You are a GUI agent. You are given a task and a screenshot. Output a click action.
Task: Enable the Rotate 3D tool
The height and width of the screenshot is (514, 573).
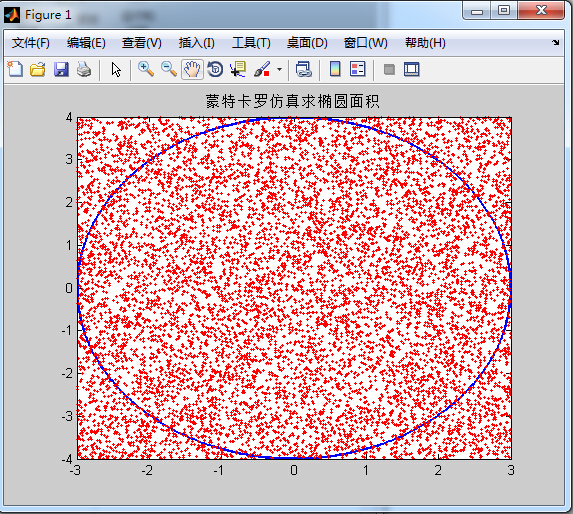[215, 69]
